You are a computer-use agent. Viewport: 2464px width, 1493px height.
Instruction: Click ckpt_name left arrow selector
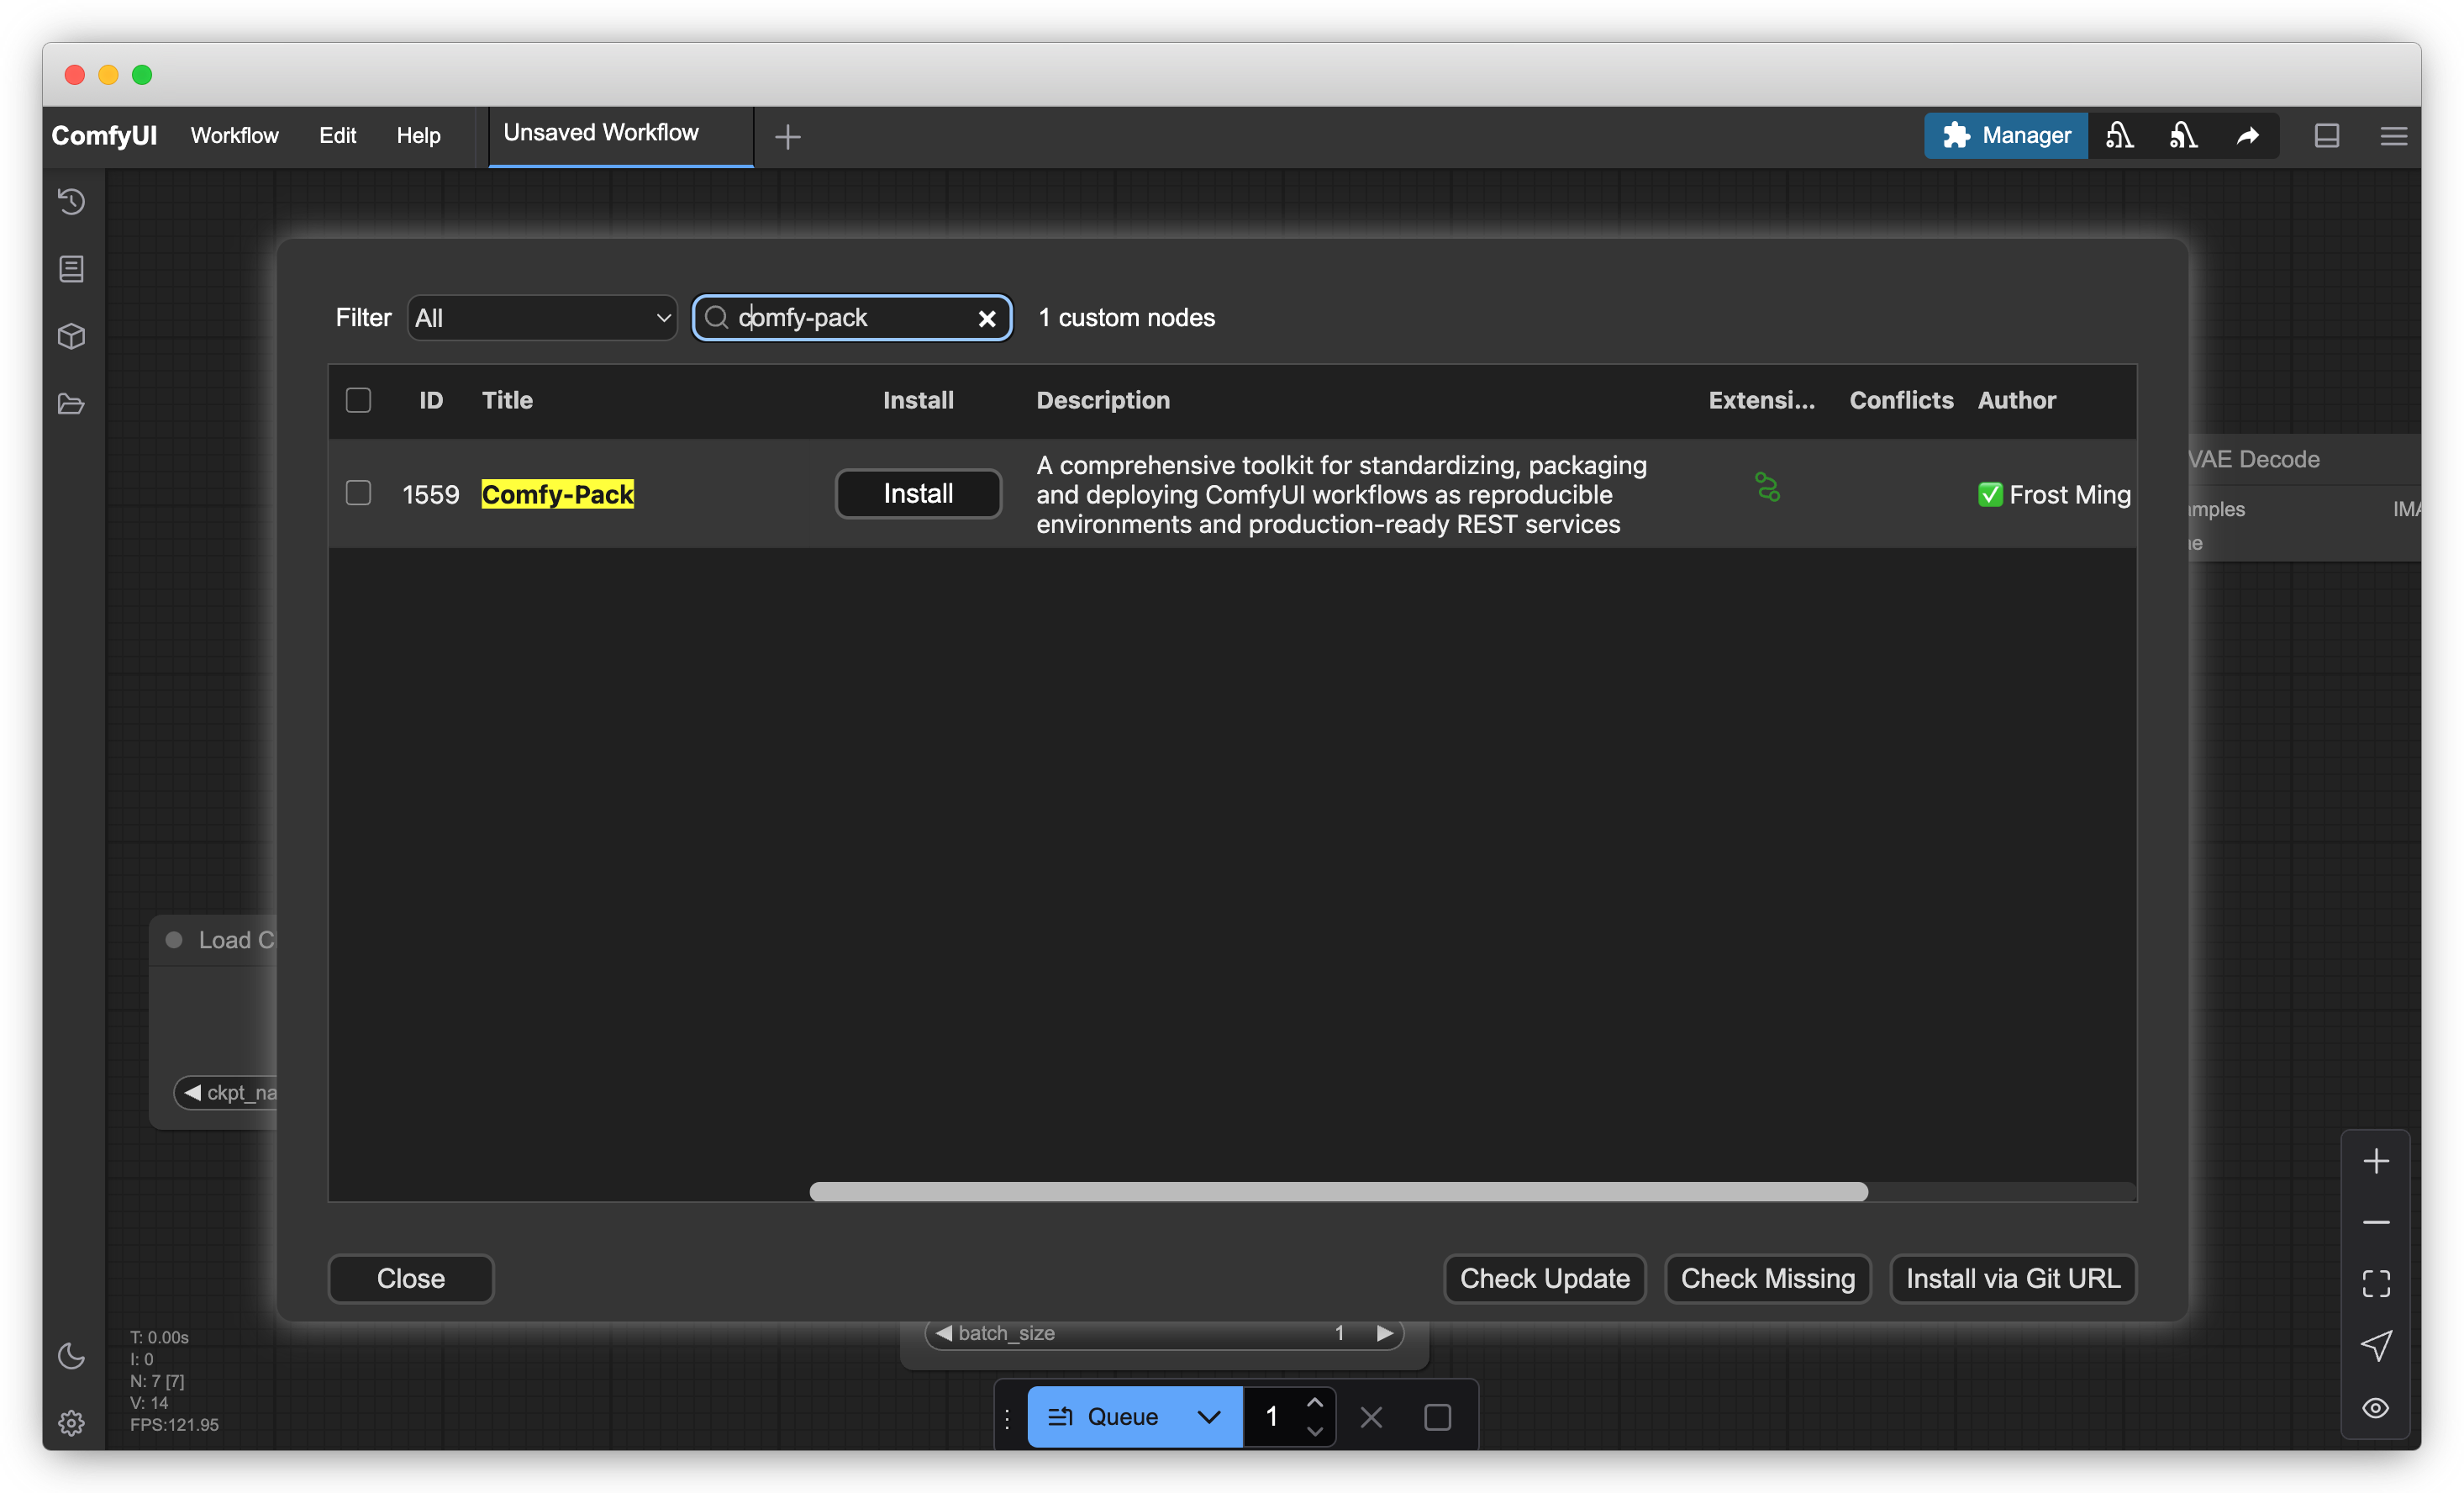coord(193,1092)
